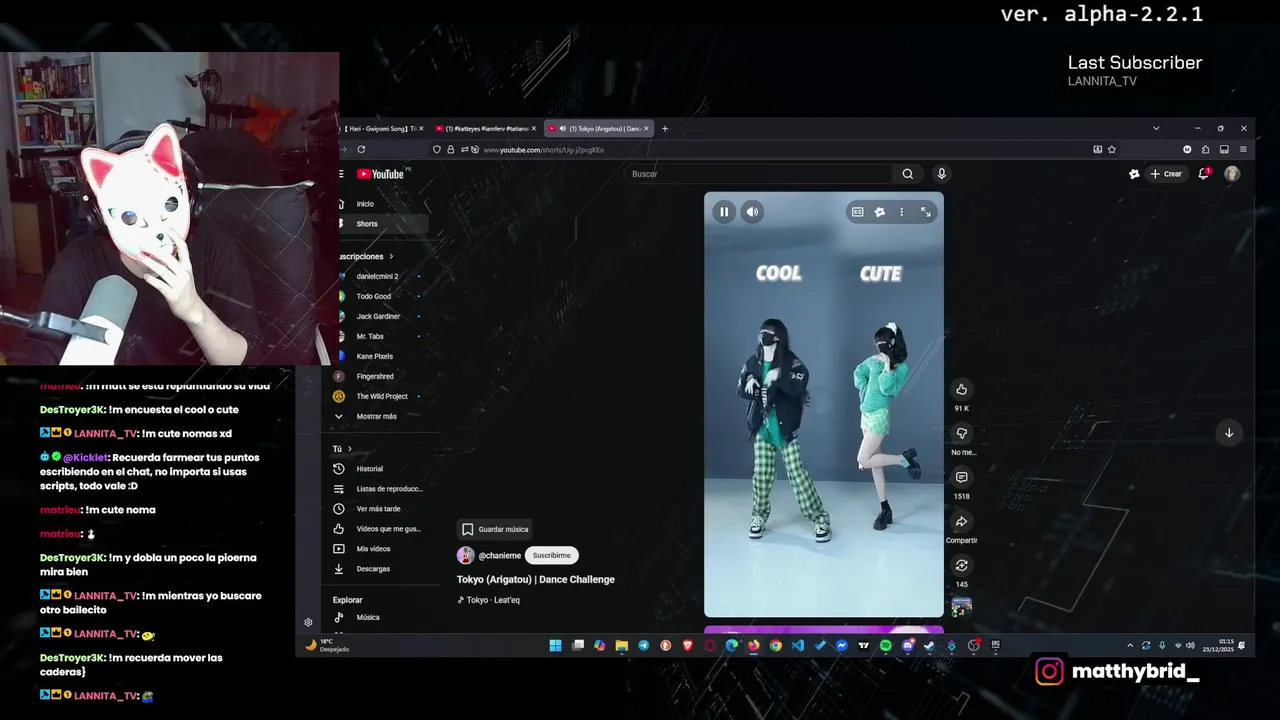Open the comments showing 1518
This screenshot has width=1280, height=720.
tap(961, 477)
